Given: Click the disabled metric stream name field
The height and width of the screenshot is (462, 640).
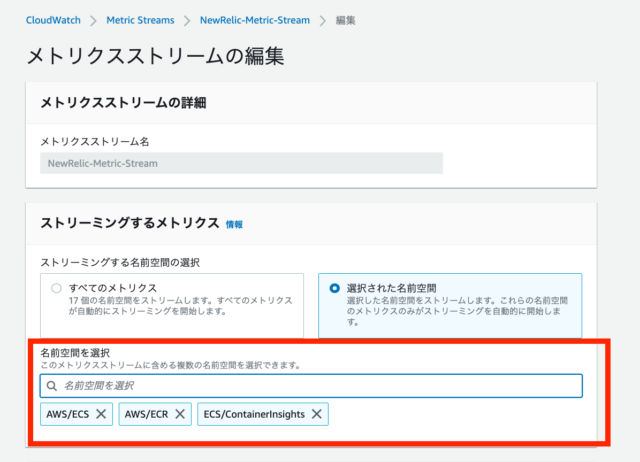Looking at the screenshot, I should click(241, 163).
